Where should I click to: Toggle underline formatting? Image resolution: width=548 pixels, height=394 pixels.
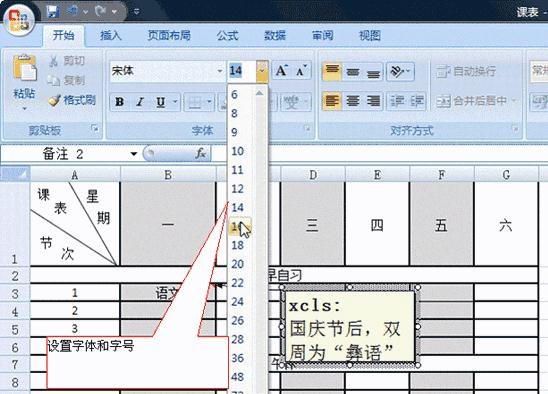tap(161, 102)
